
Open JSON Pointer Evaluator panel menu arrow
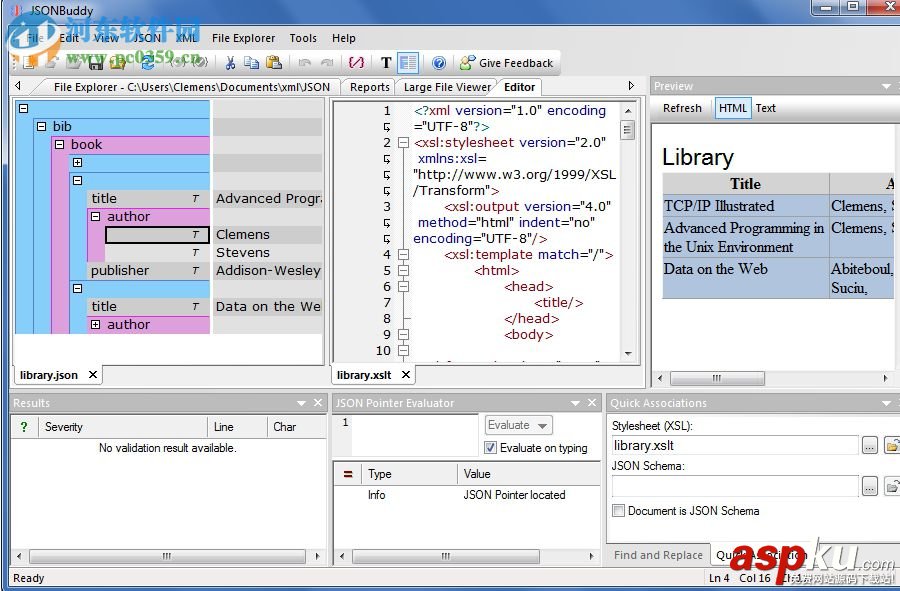[576, 403]
